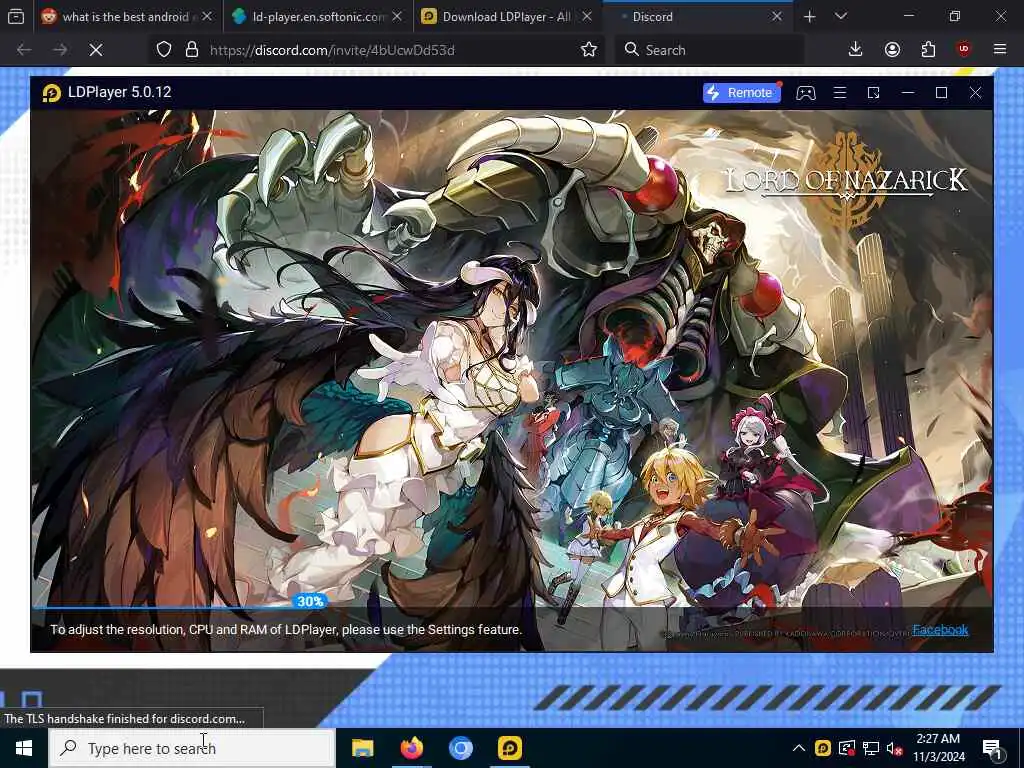Close the softonic browser tab

click(396, 16)
